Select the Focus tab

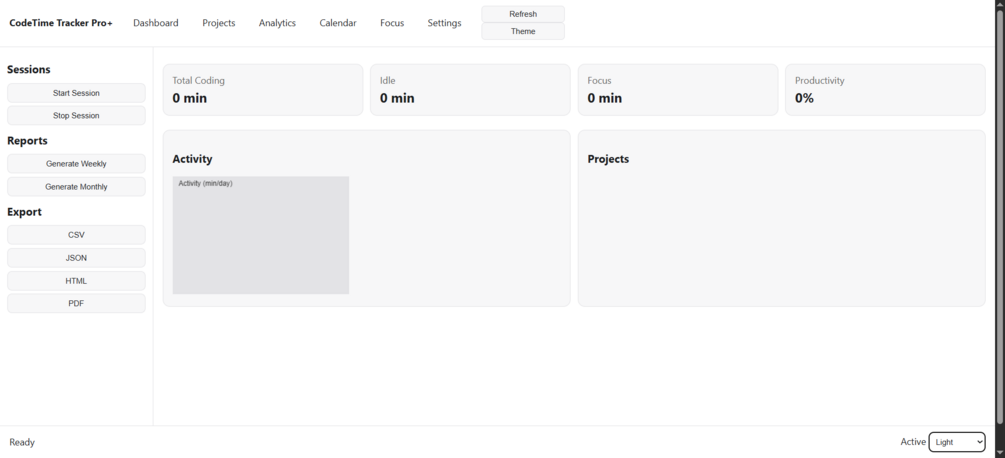[392, 23]
